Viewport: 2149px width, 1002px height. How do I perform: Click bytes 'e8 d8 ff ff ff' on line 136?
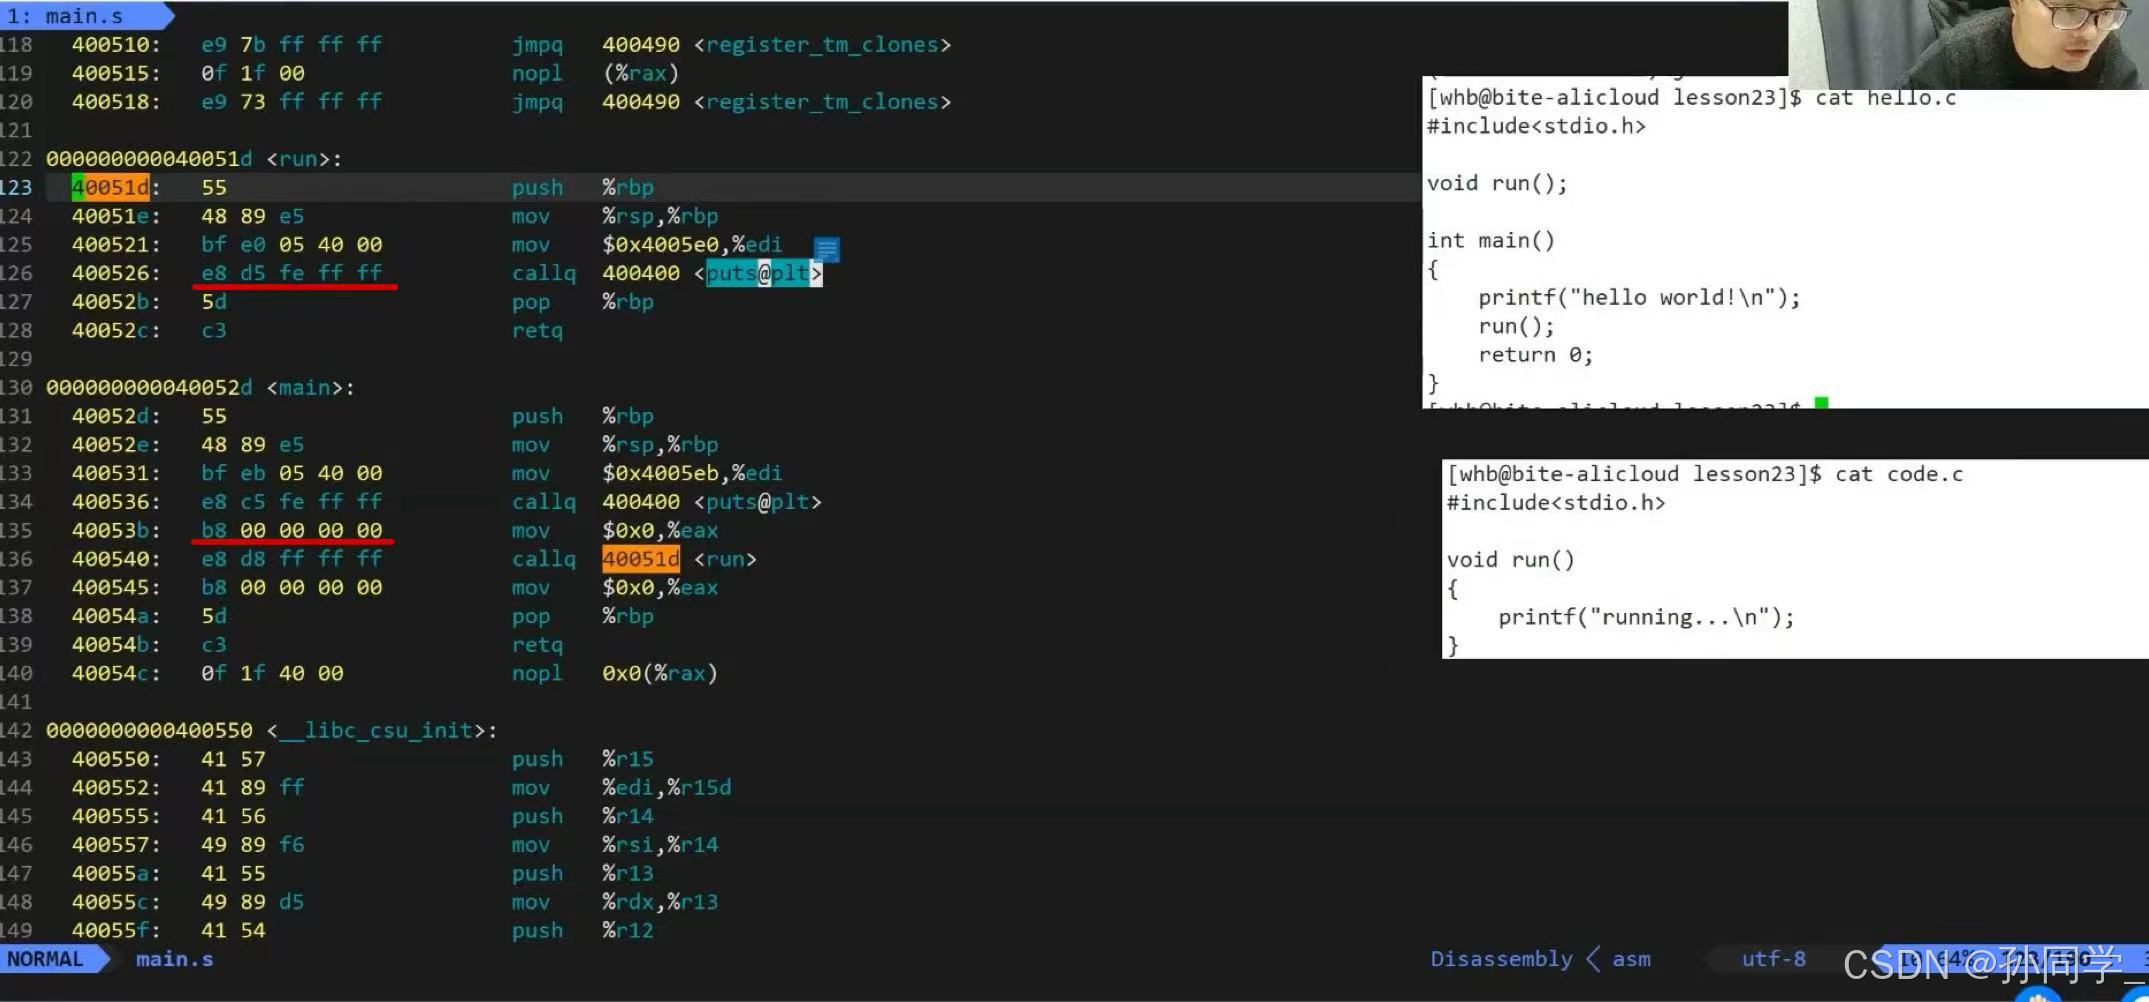[292, 559]
